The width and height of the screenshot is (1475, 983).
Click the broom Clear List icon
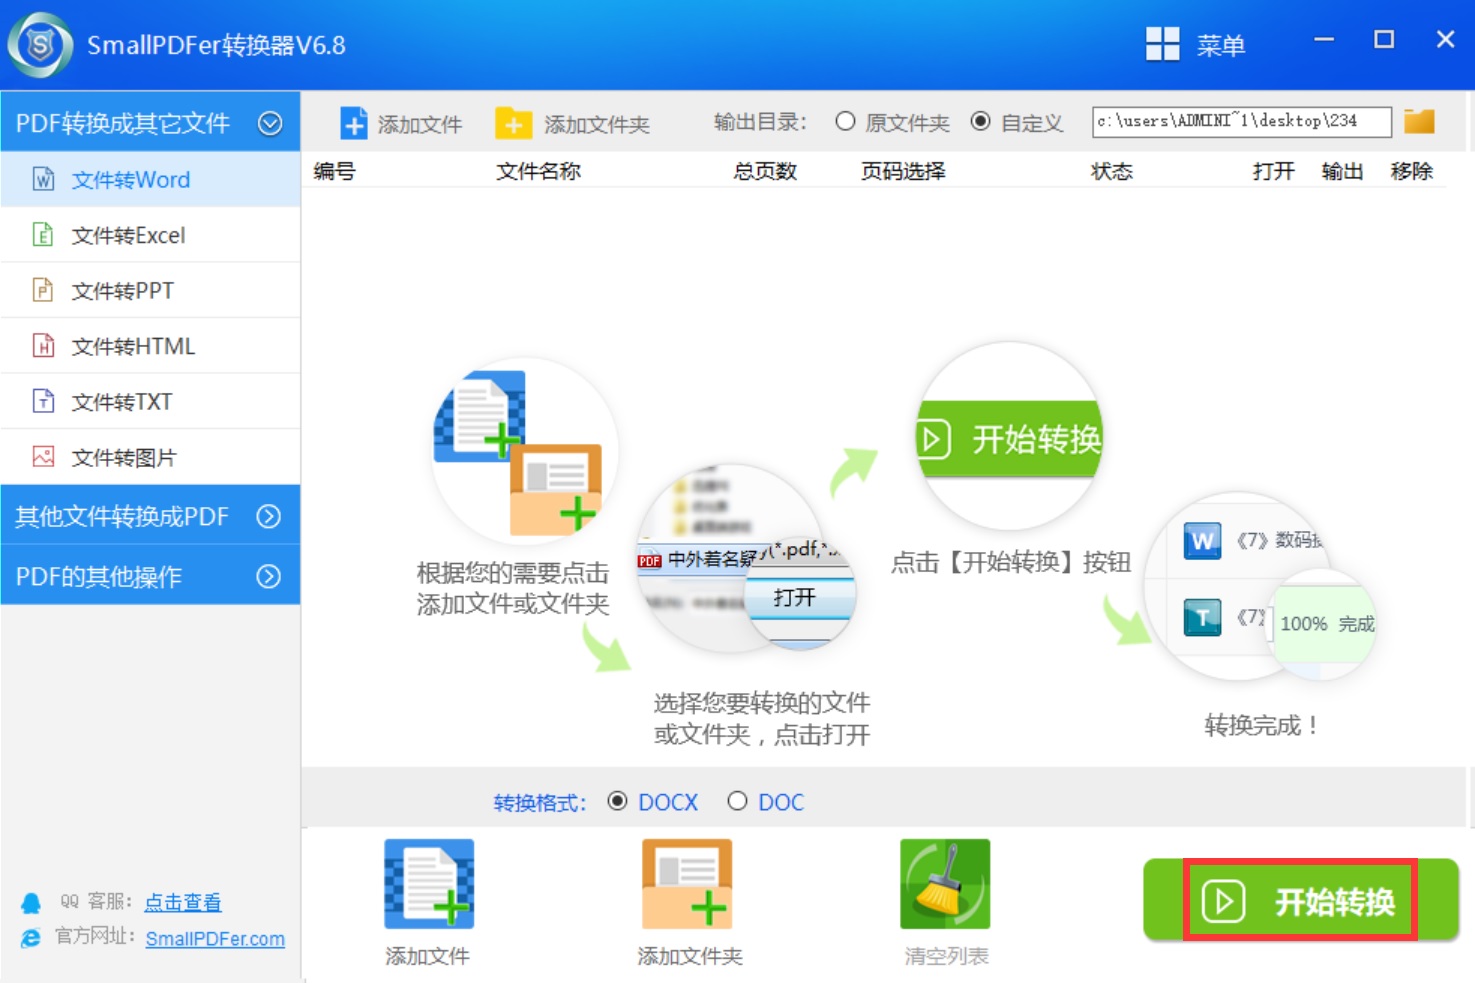(x=945, y=884)
